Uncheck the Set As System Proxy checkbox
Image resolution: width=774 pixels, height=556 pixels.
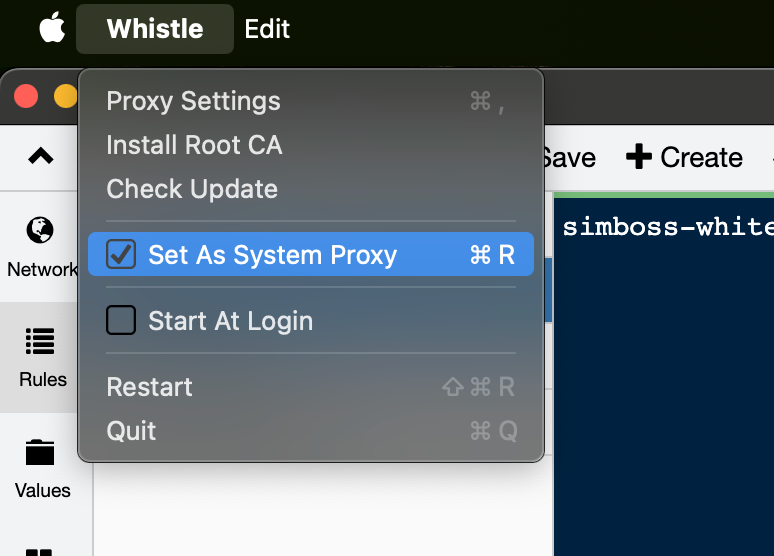pos(121,255)
